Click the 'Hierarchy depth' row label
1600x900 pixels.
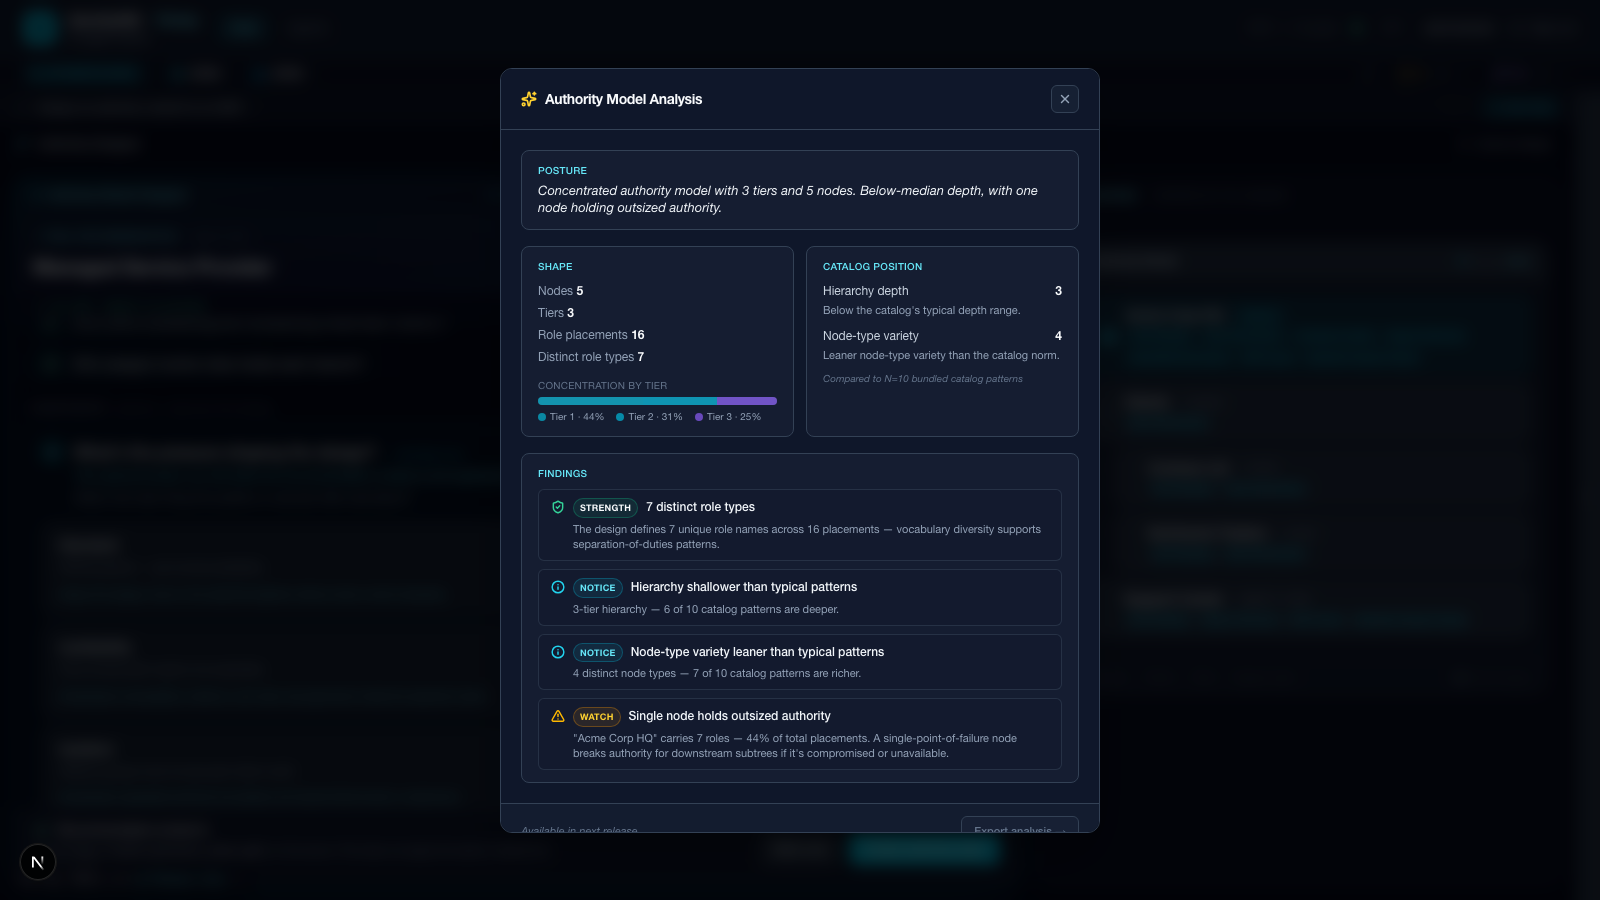pos(866,291)
